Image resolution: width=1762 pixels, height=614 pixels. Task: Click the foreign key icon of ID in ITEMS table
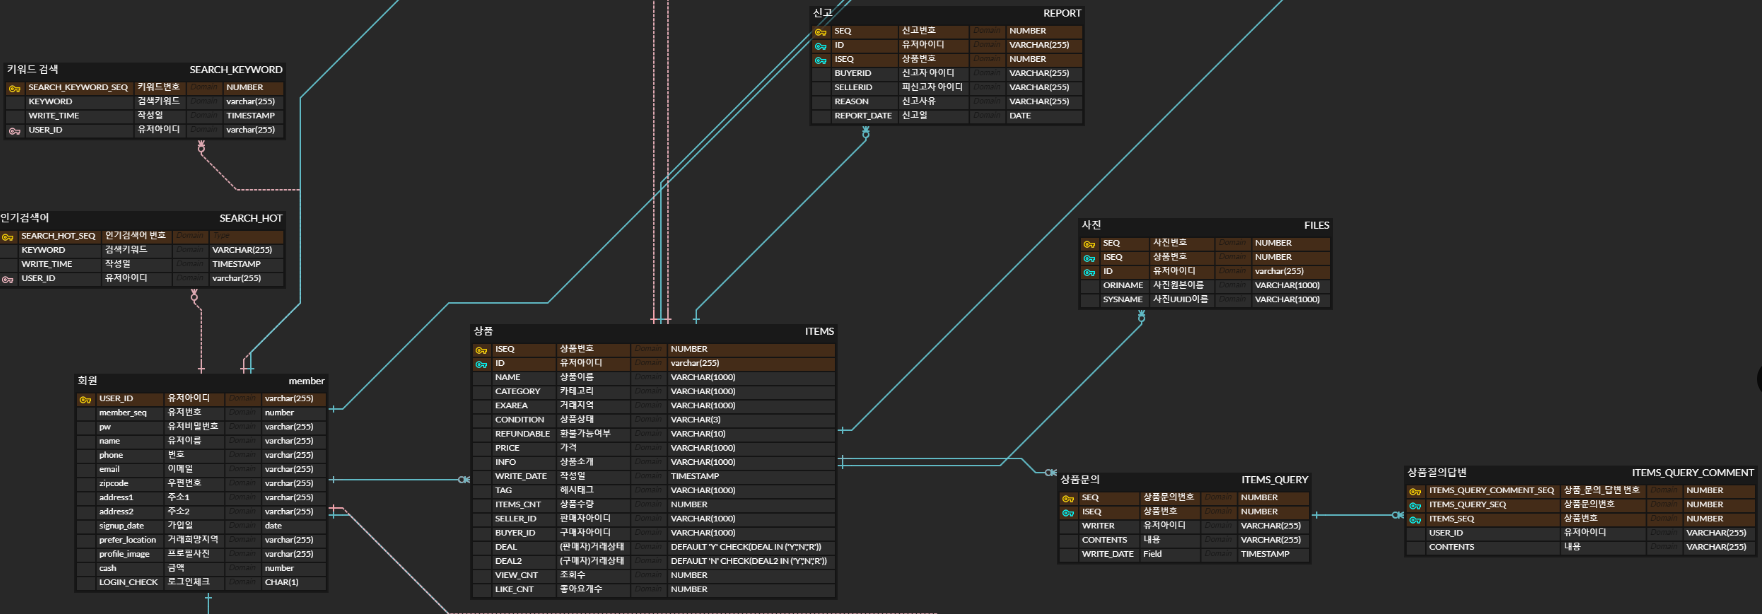coord(481,364)
